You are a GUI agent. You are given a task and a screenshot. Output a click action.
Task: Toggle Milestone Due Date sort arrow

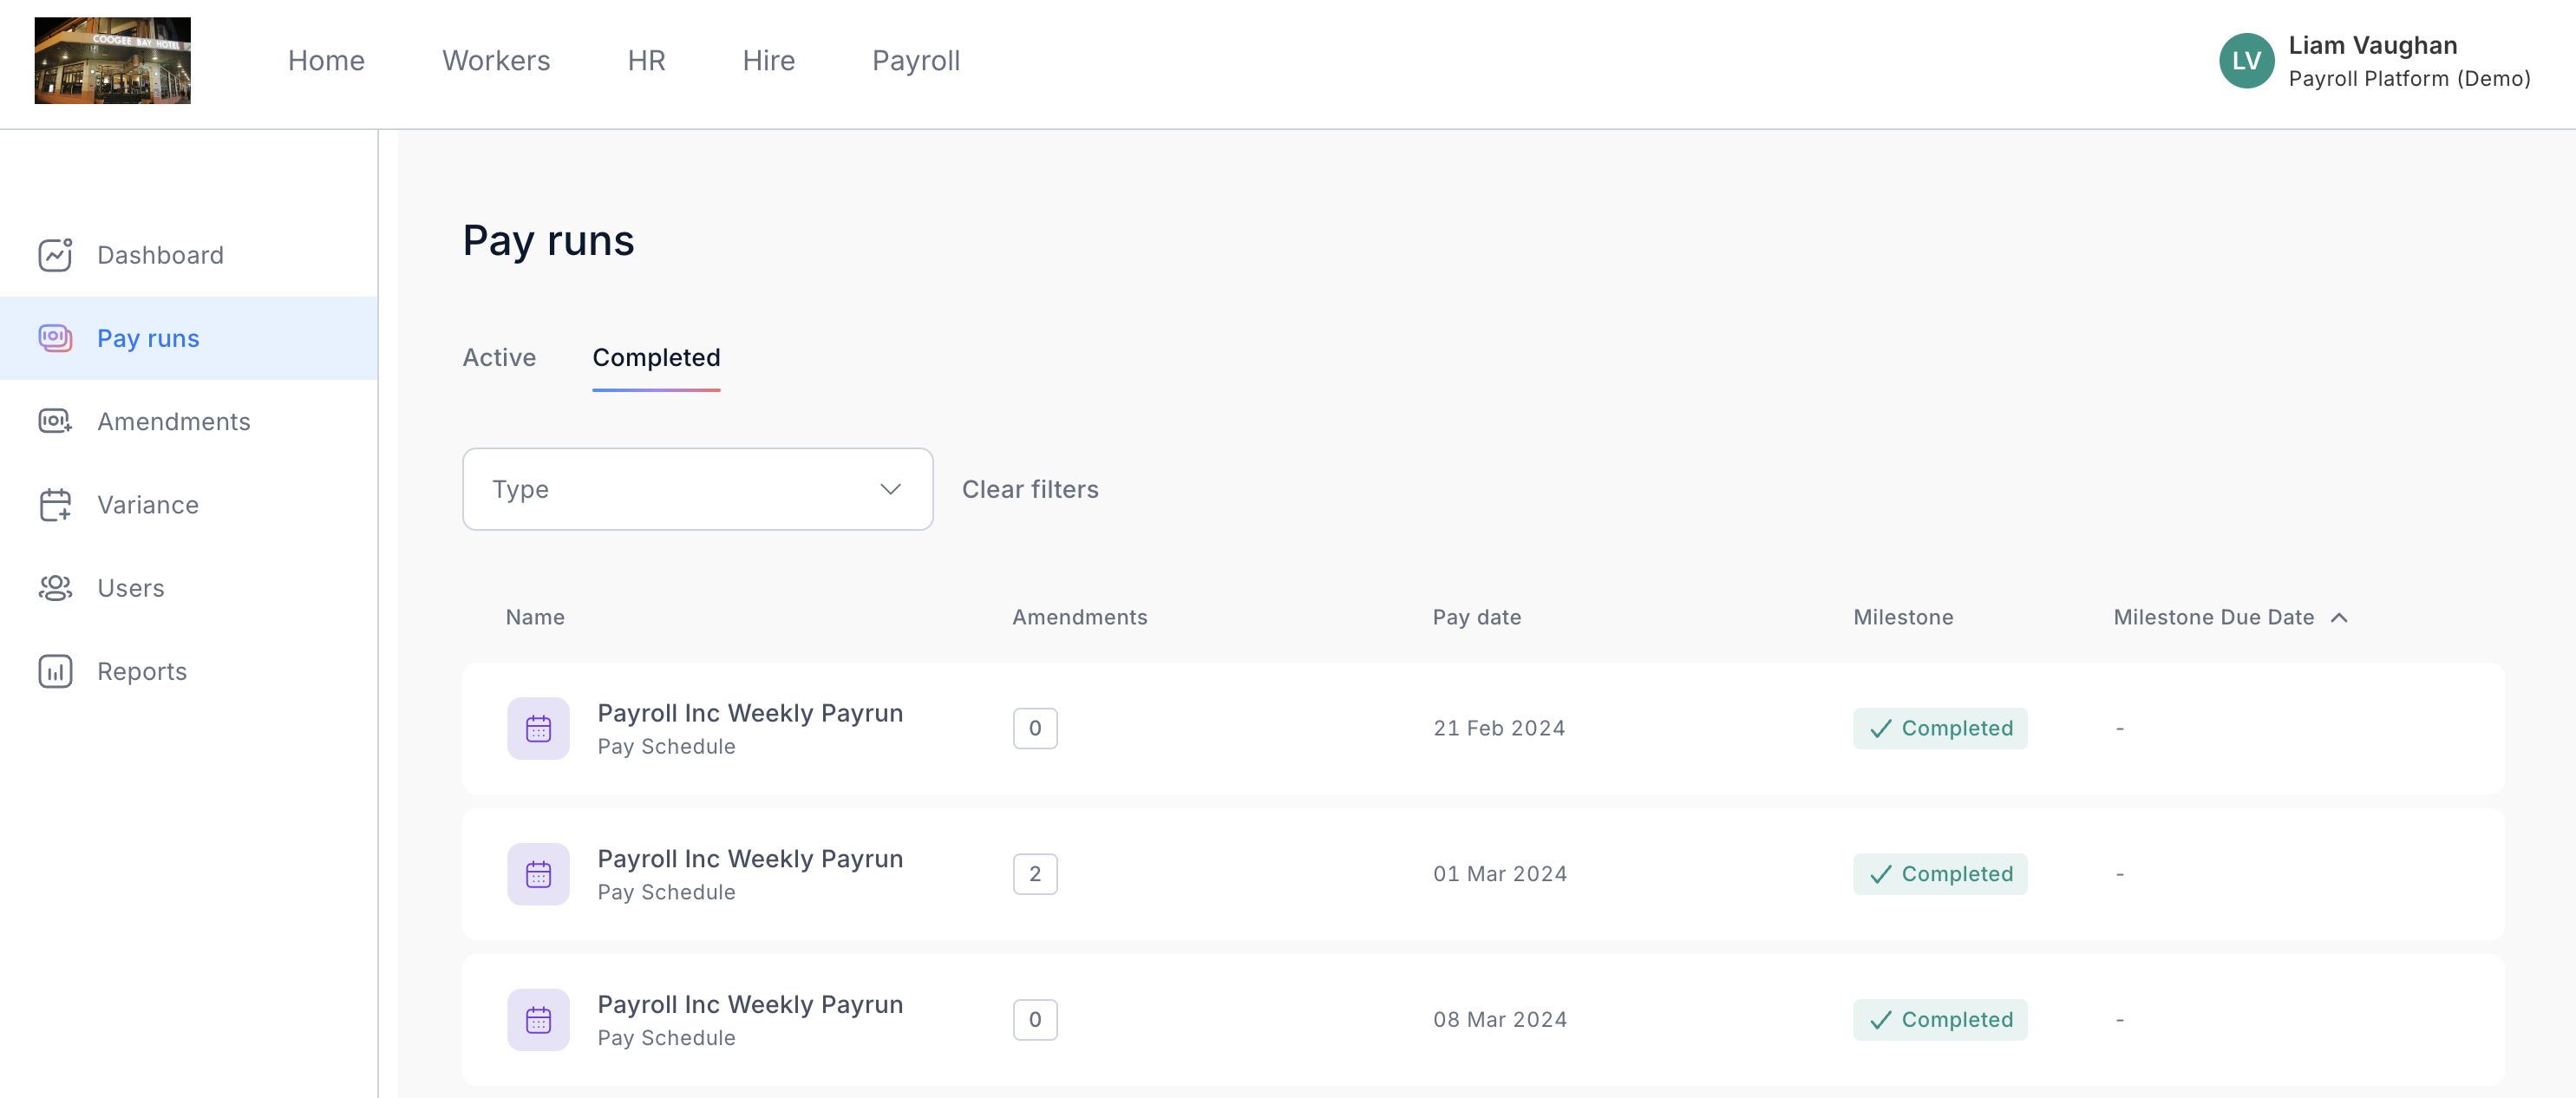[x=2339, y=618]
